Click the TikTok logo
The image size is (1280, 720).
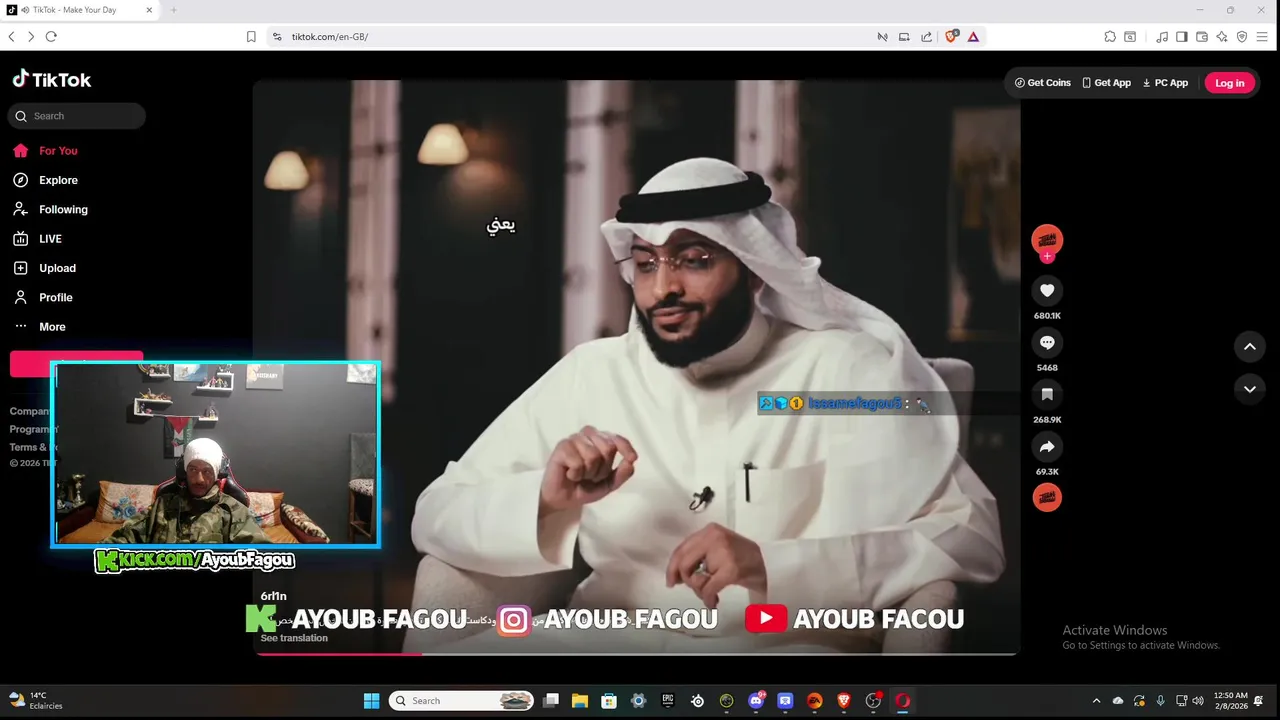(52, 80)
